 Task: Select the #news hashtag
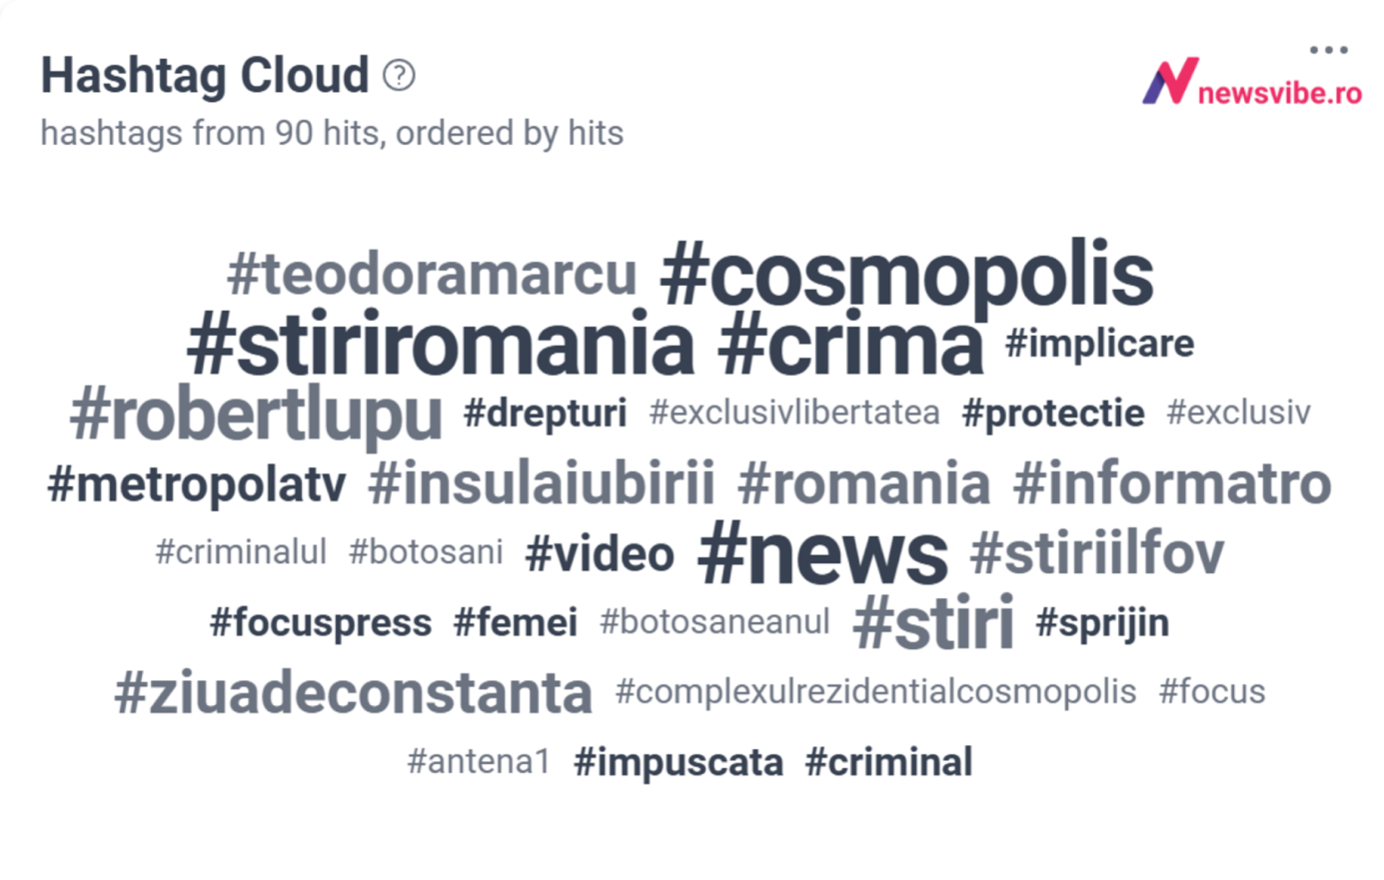[823, 553]
